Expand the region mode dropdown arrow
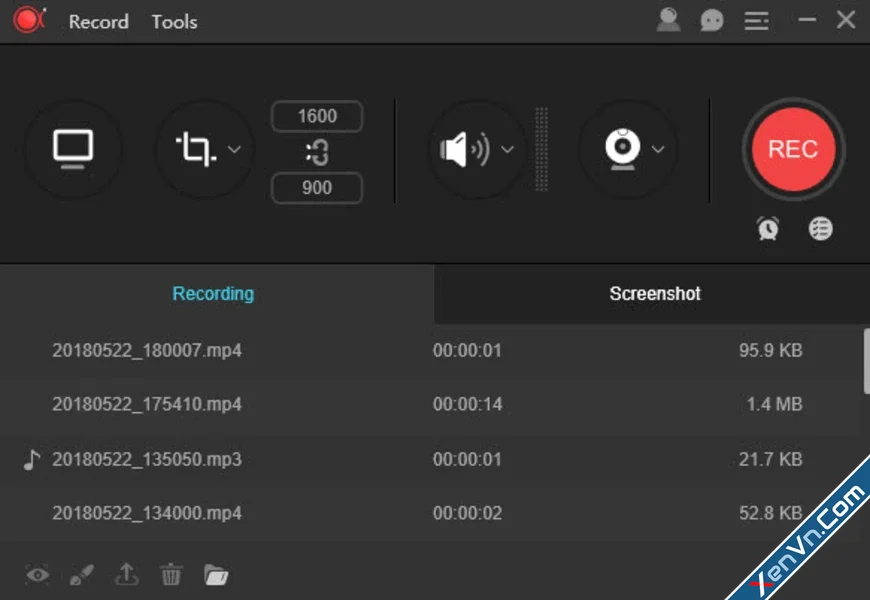The image size is (870, 600). pyautogui.click(x=235, y=149)
